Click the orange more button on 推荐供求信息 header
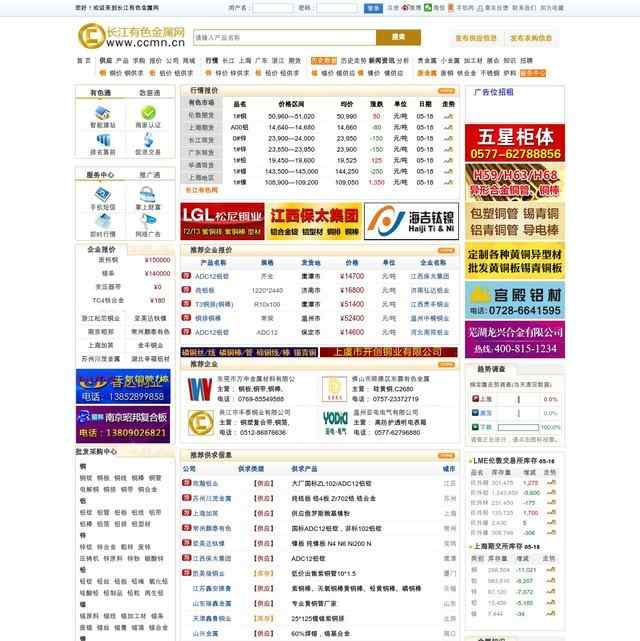Image resolution: width=640 pixels, height=641 pixels. (446, 455)
